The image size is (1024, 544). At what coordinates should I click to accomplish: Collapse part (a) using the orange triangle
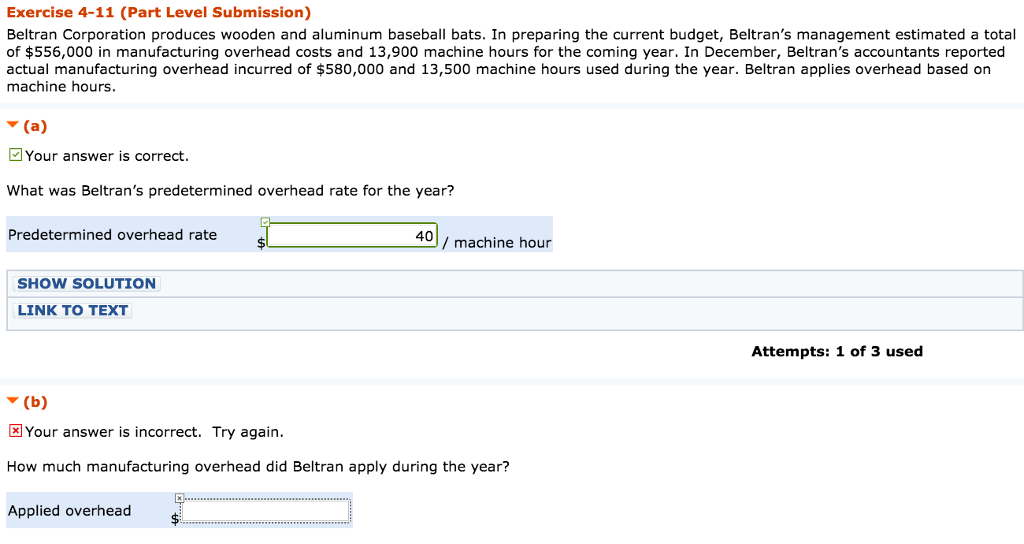coord(12,124)
